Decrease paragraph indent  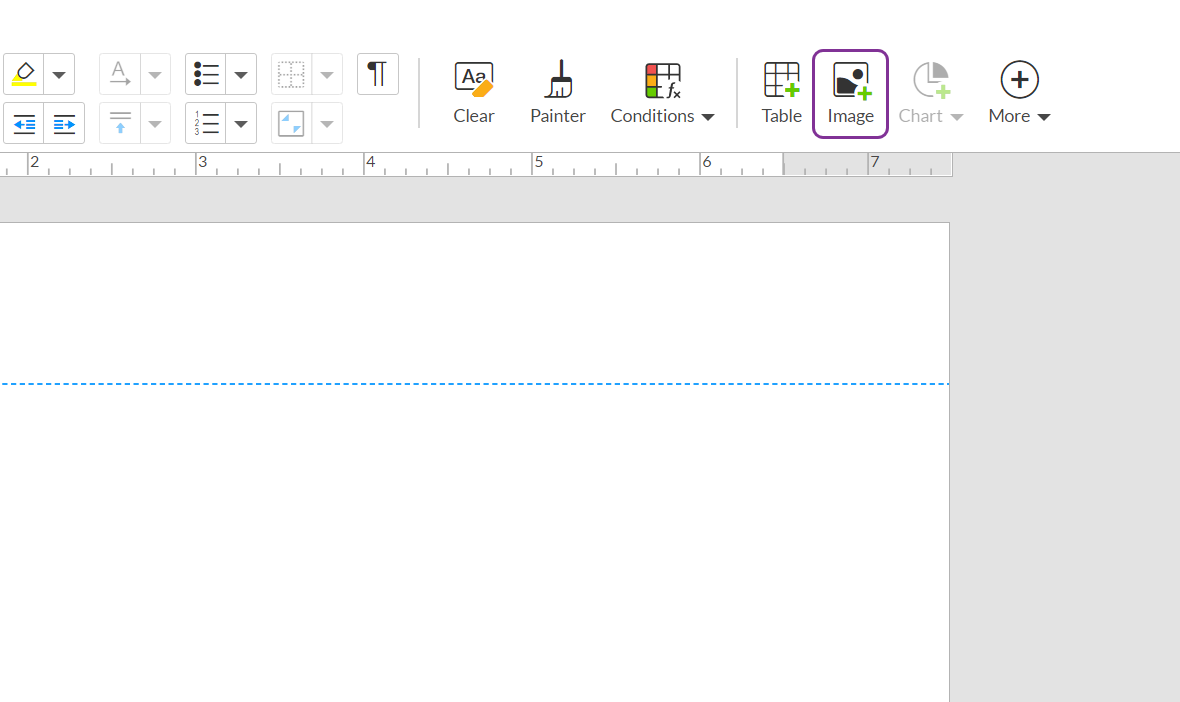(x=24, y=124)
